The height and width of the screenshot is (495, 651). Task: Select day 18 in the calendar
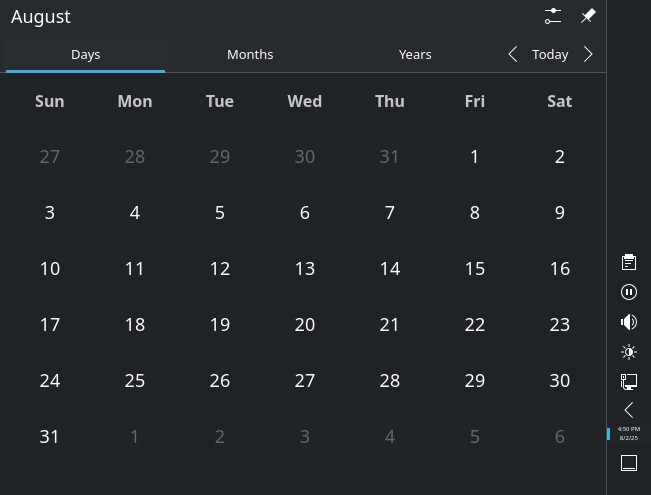pyautogui.click(x=135, y=325)
